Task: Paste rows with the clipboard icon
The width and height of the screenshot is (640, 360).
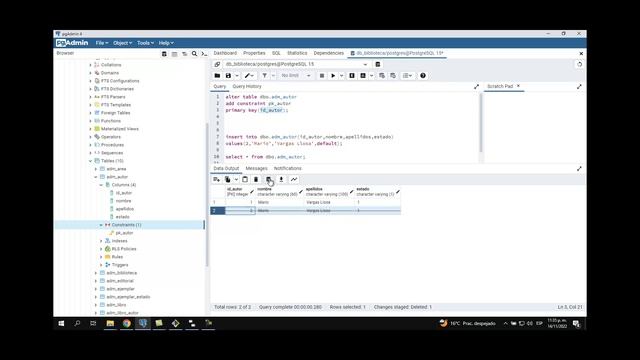Action: click(245, 180)
